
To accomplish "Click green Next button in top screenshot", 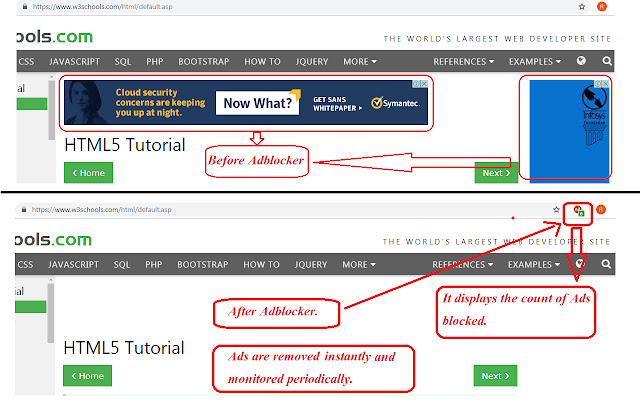I will (x=496, y=173).
